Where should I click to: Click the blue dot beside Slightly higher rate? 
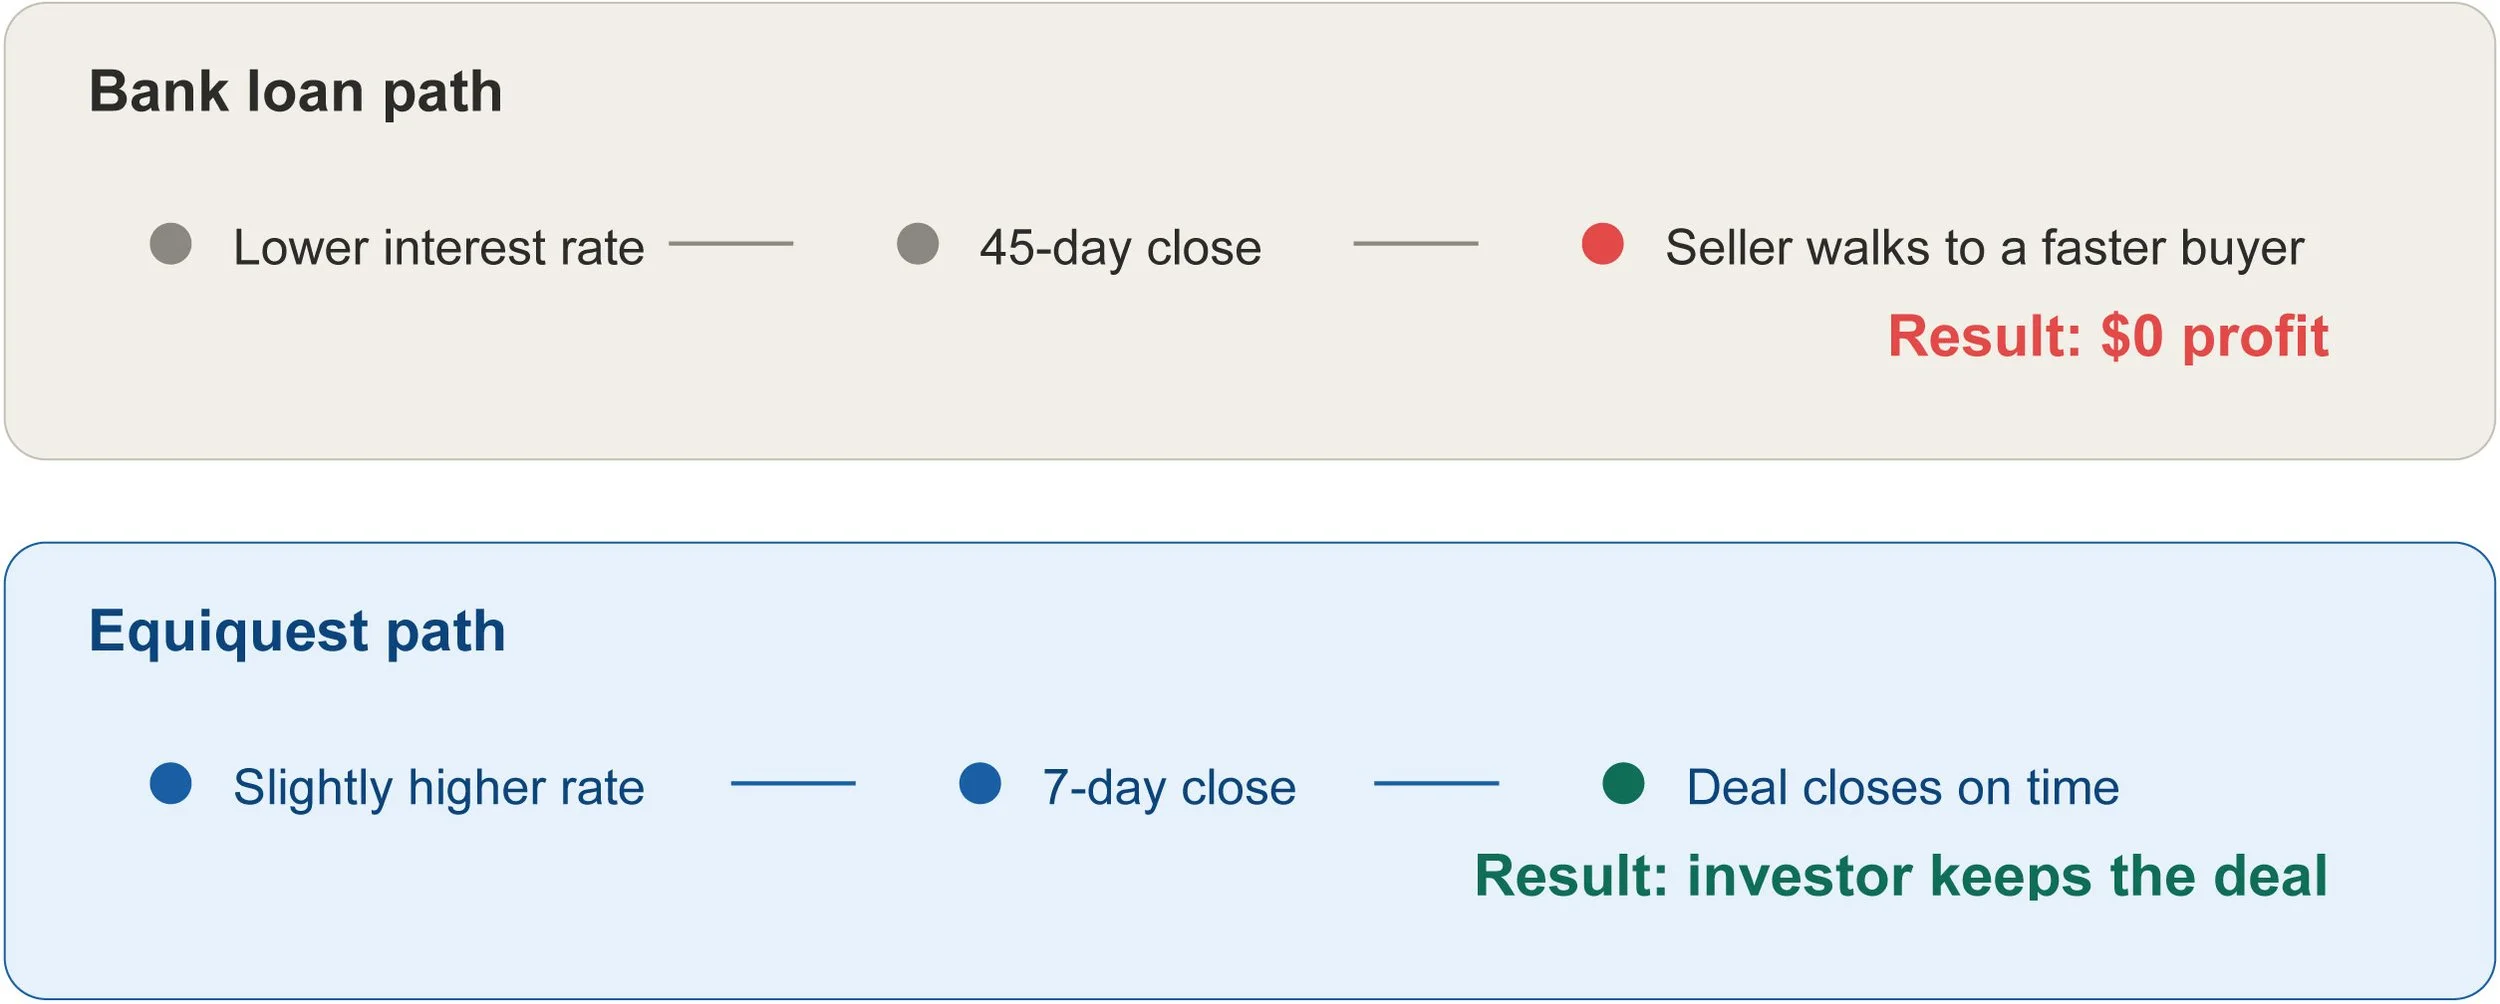pyautogui.click(x=171, y=783)
